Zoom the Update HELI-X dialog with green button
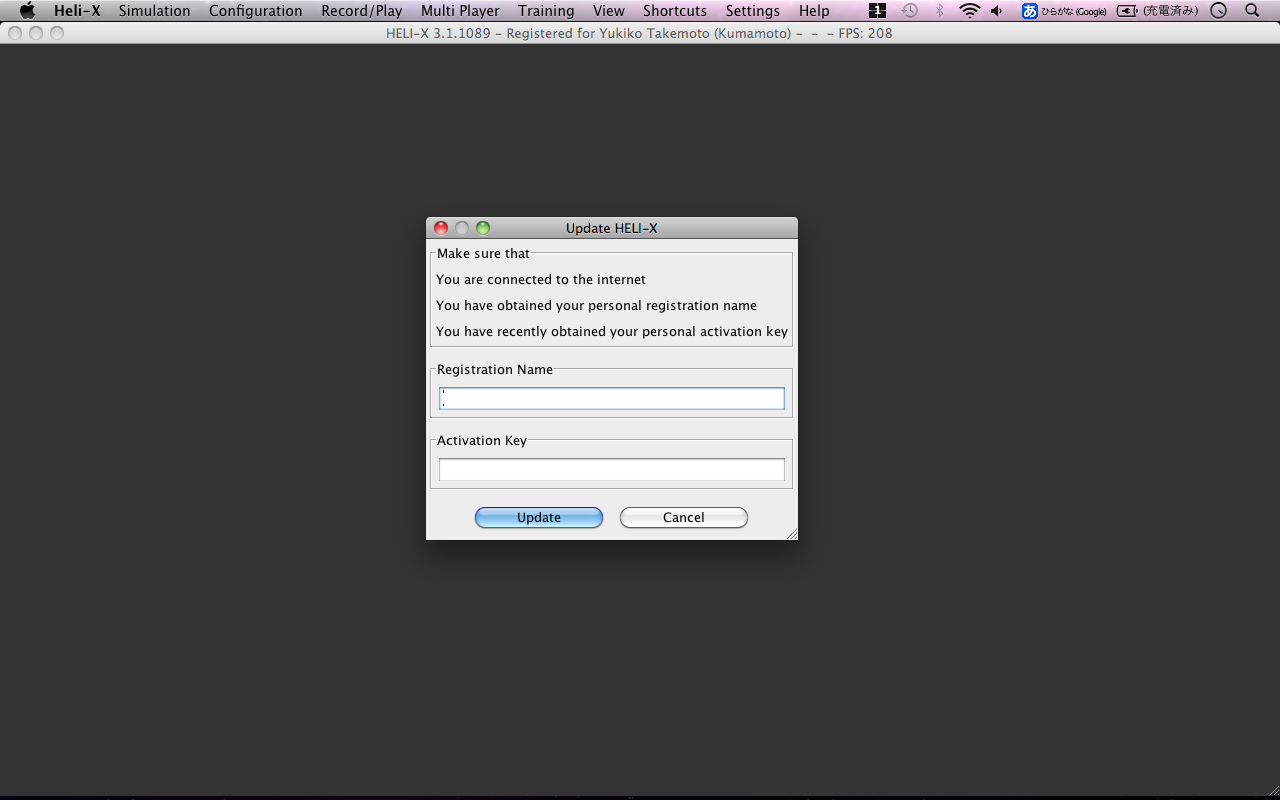Viewport: 1280px width, 800px height. point(483,228)
